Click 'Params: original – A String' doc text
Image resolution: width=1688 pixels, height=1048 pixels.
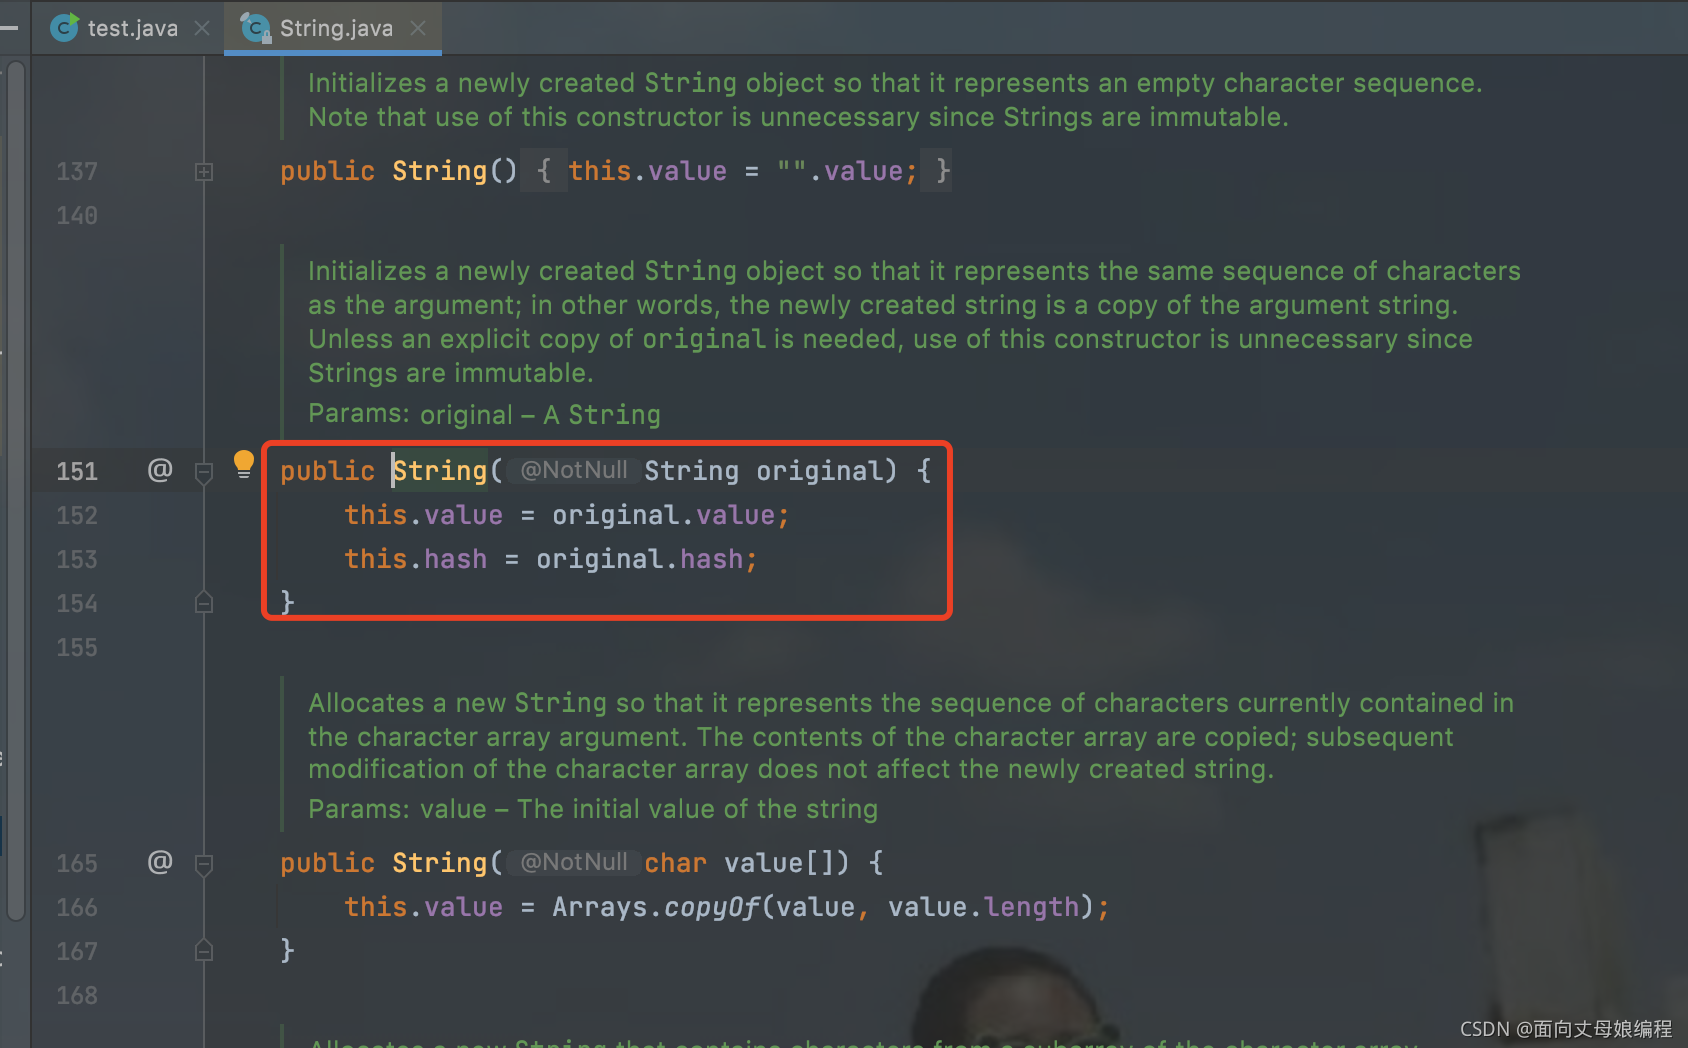click(x=484, y=414)
